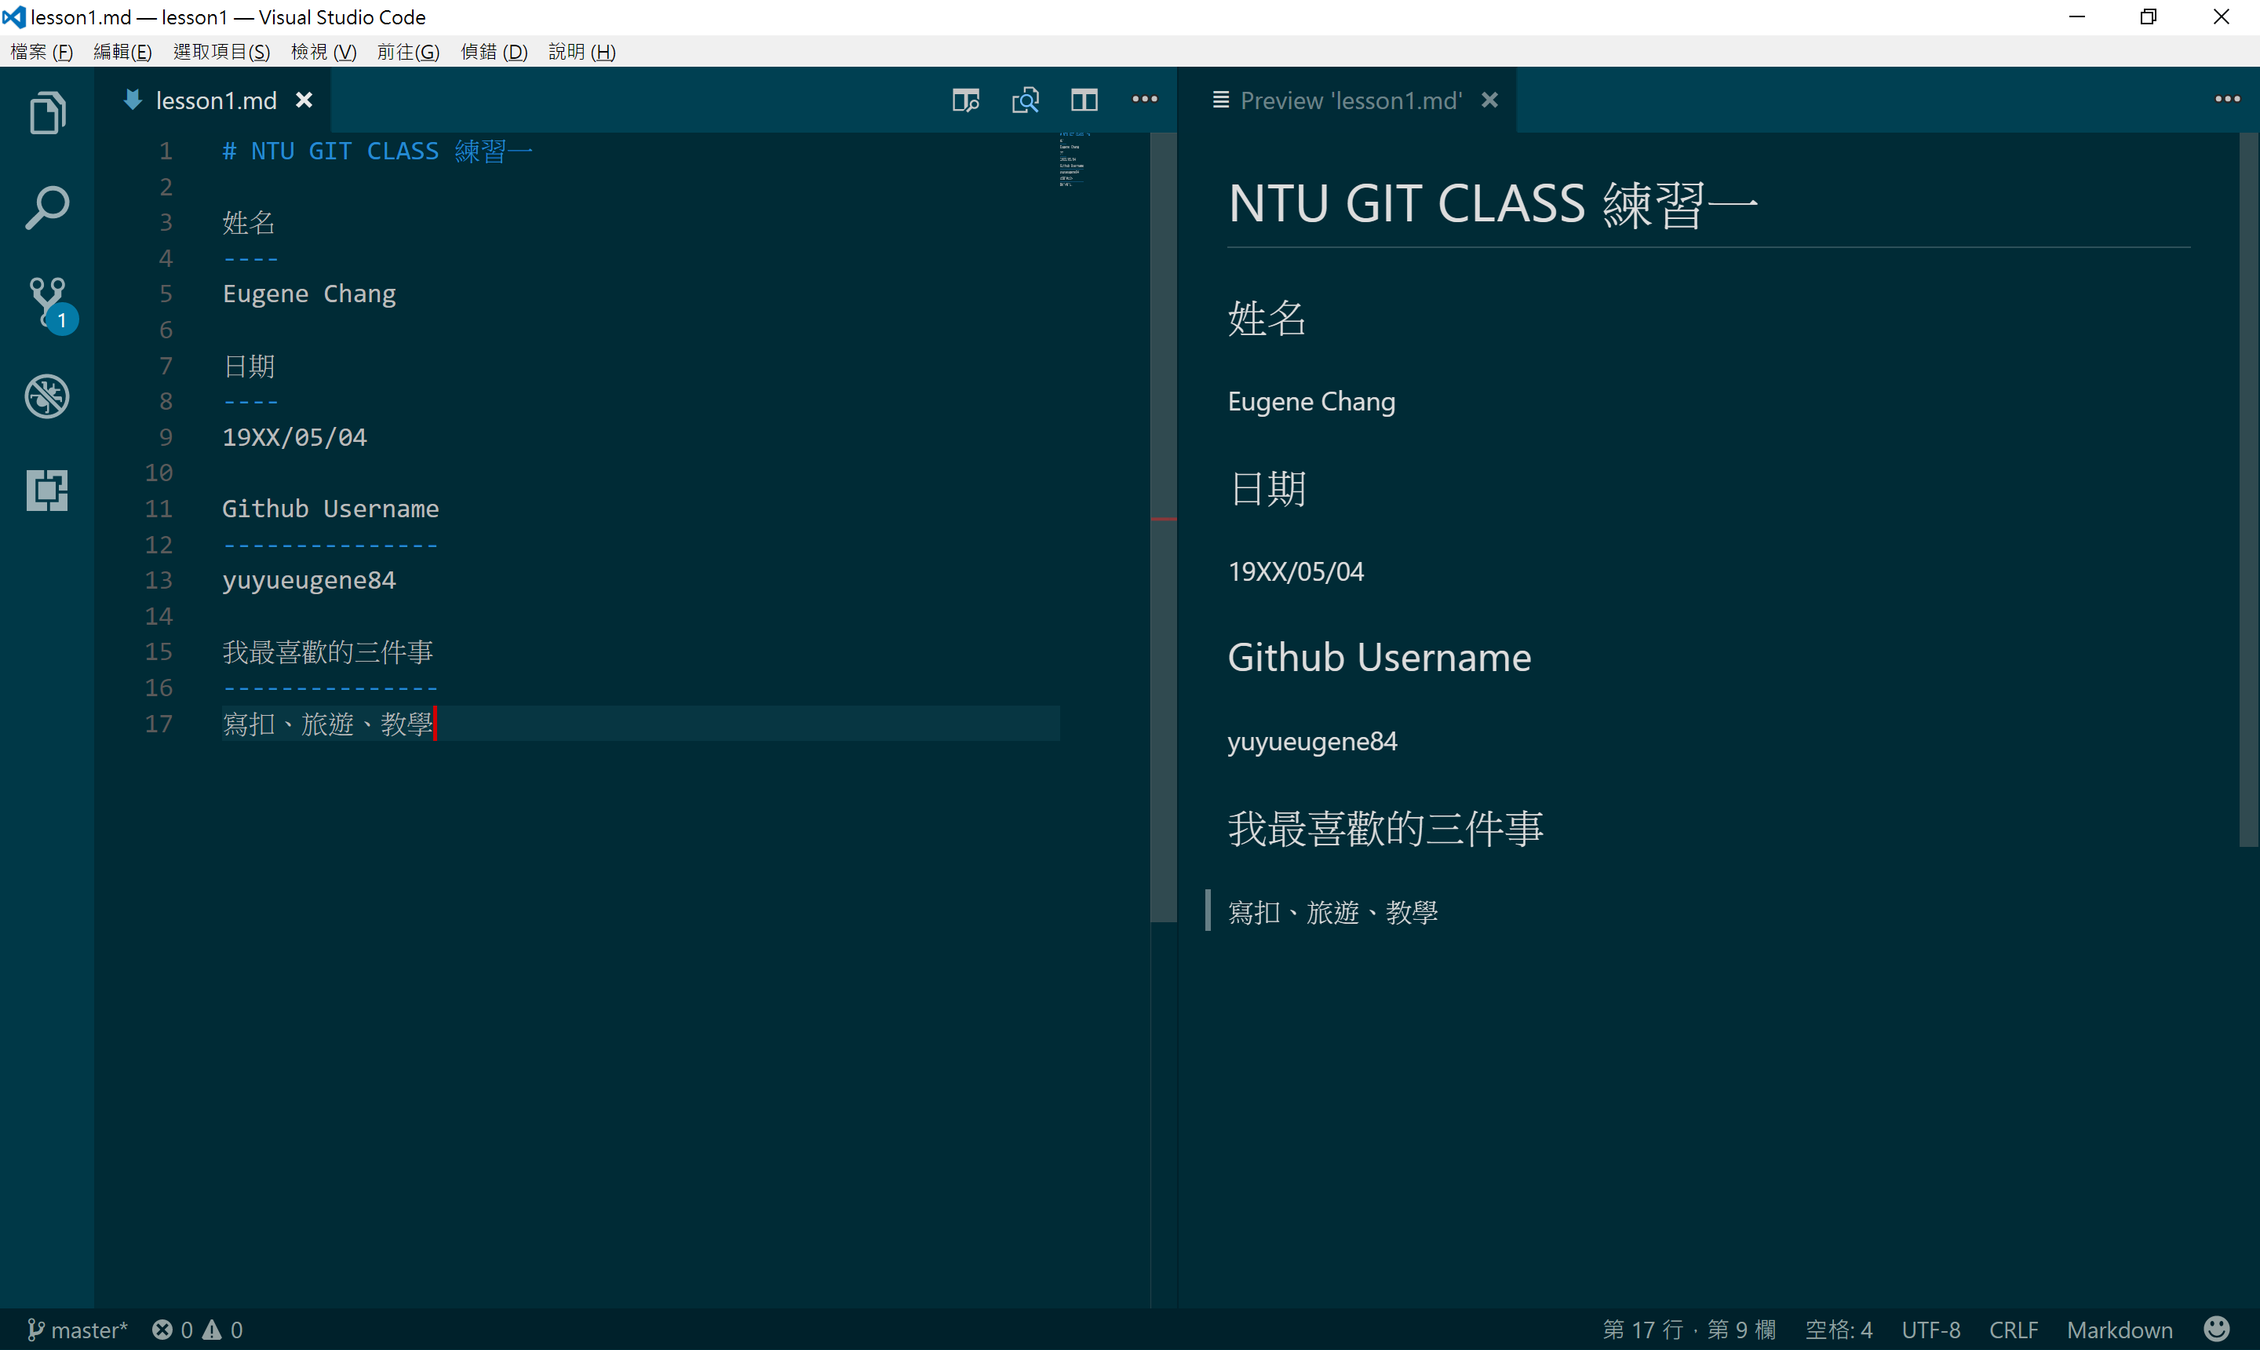Click errors and warnings count indicator
The height and width of the screenshot is (1350, 2260).
[197, 1330]
